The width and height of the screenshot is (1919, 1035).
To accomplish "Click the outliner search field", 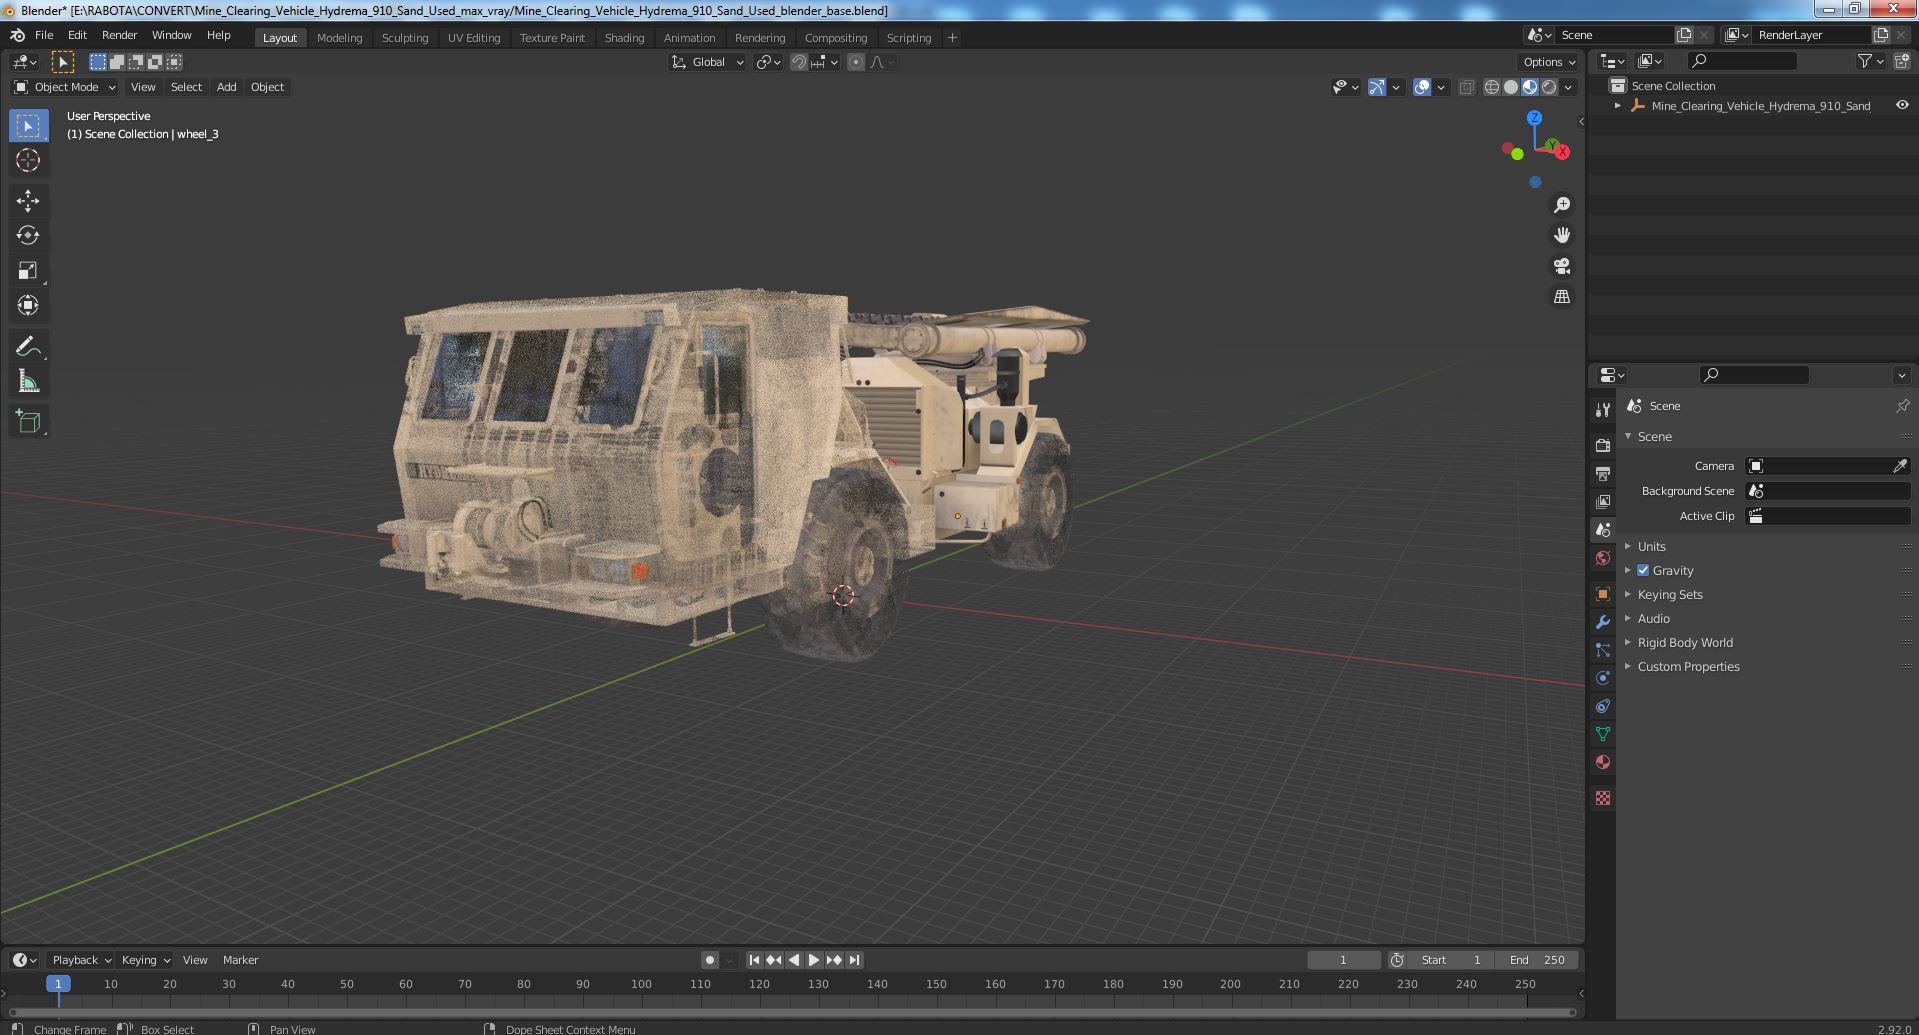I will coord(1741,62).
